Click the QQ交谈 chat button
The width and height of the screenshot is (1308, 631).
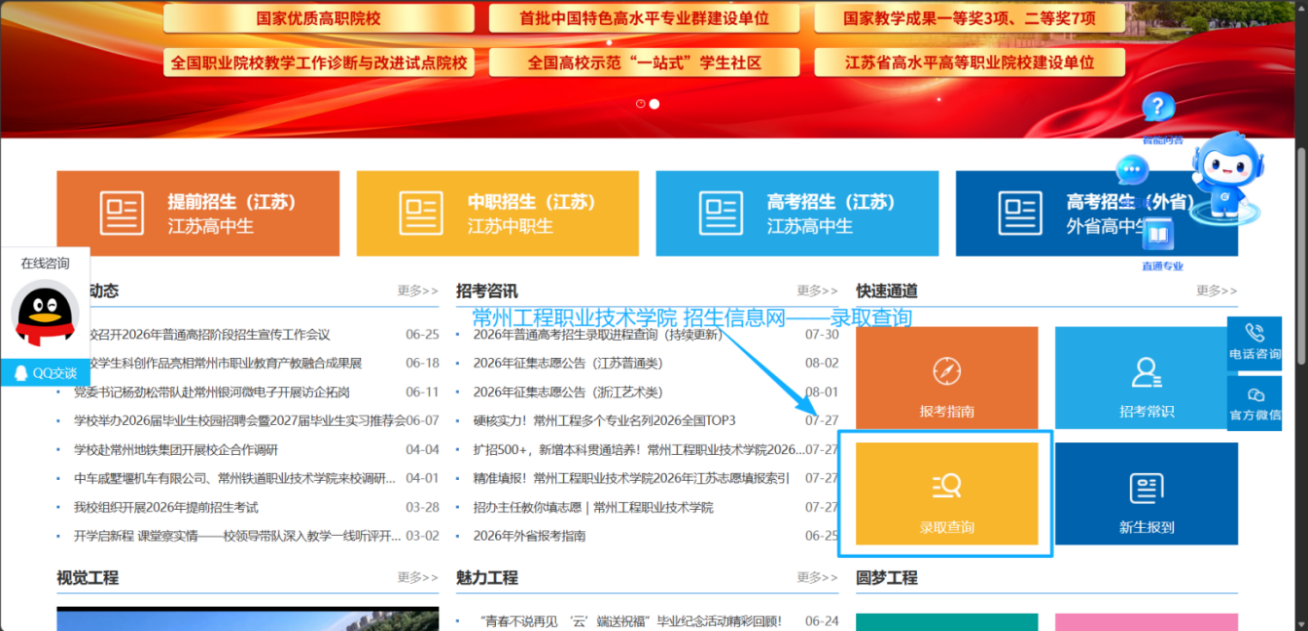pyautogui.click(x=45, y=373)
